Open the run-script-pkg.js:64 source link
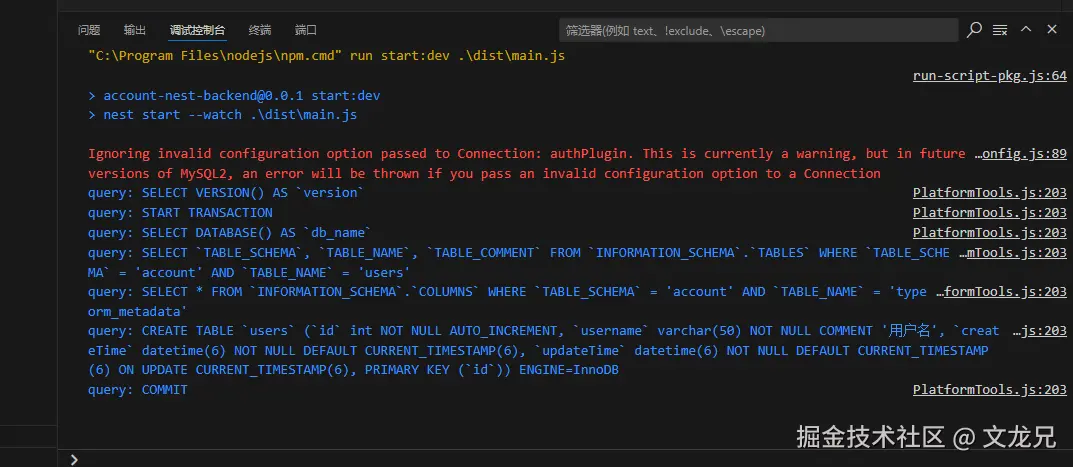Viewport: 1073px width, 467px height. pos(990,75)
